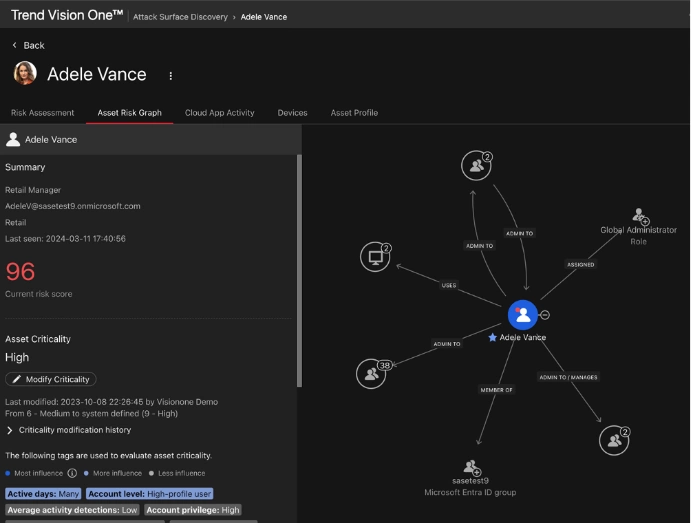Viewport: 691px width, 523px height.
Task: Go to the Devices tab
Action: [x=292, y=113]
